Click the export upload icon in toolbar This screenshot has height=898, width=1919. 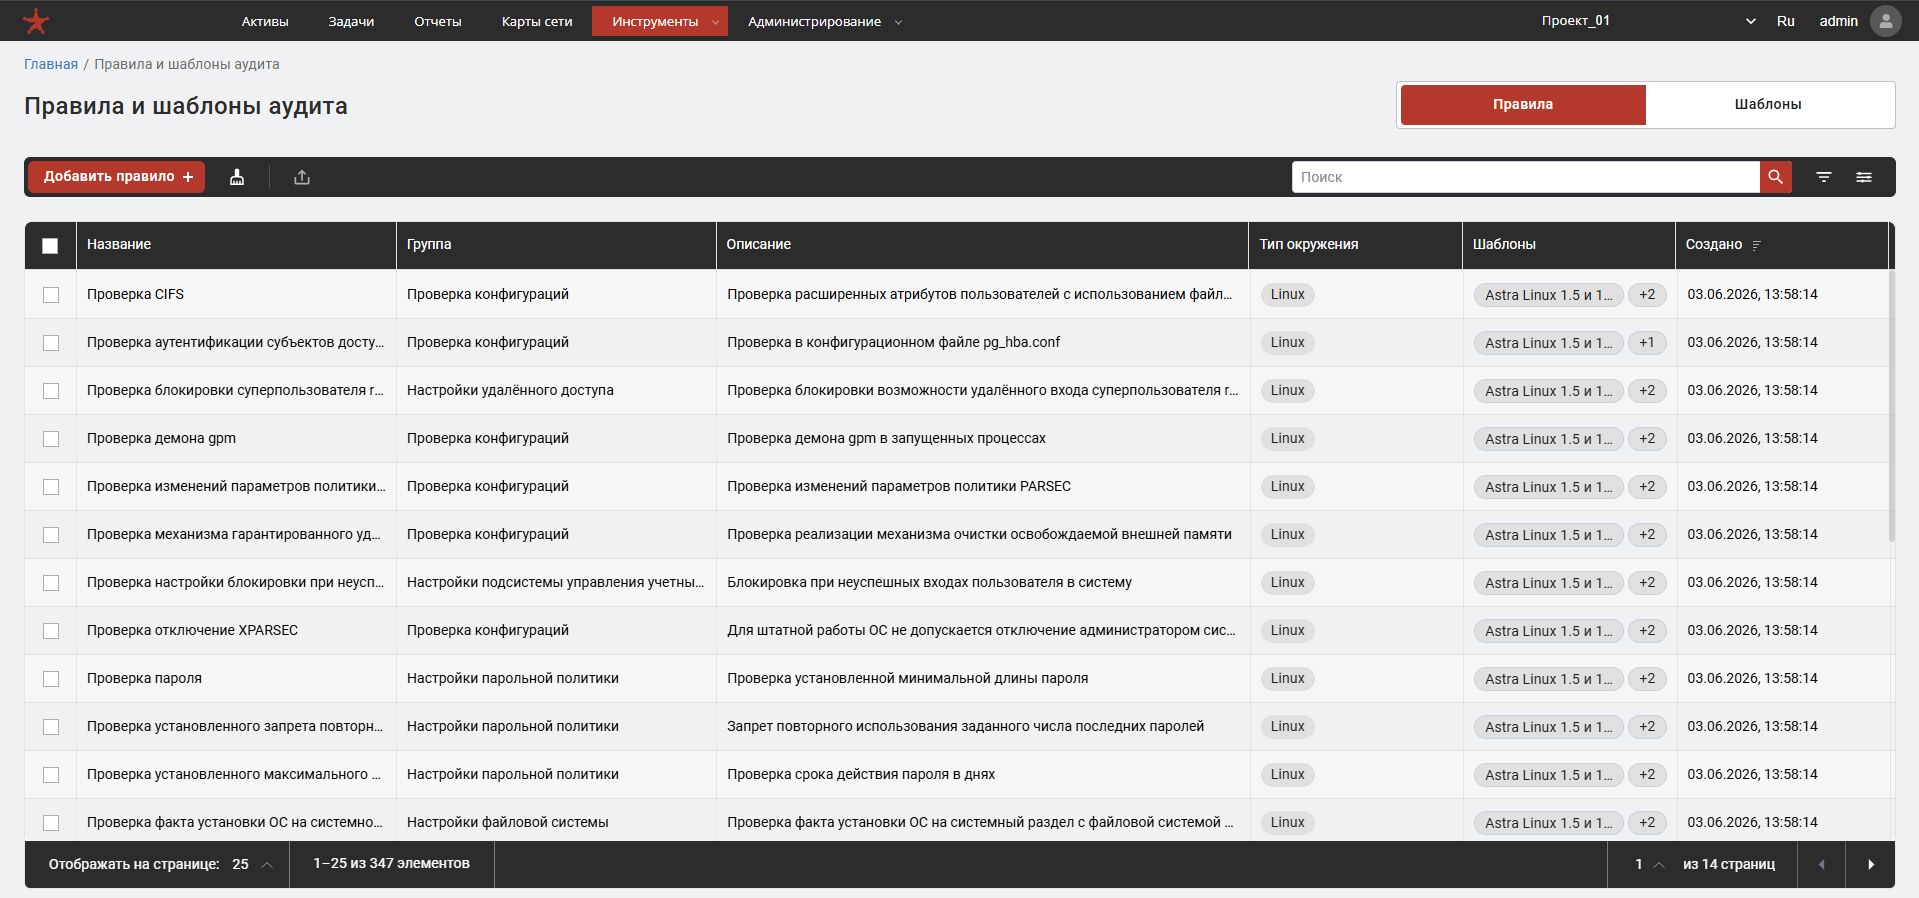click(302, 177)
